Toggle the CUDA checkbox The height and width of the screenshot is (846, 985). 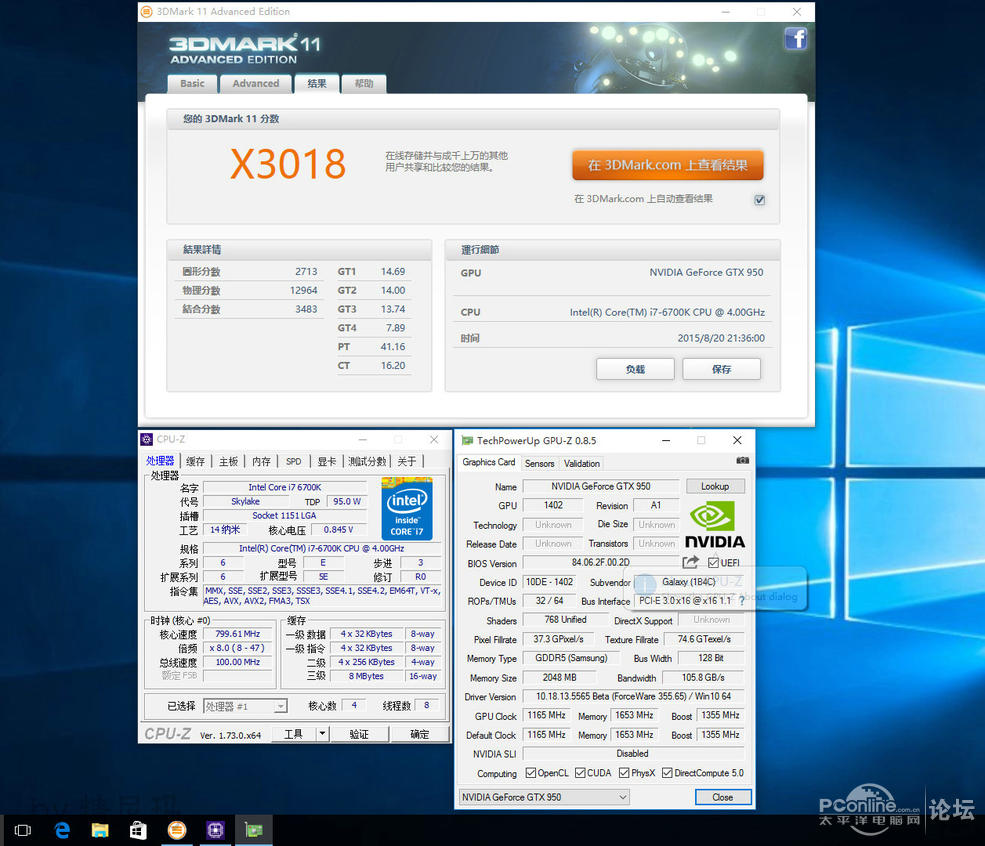[580, 773]
